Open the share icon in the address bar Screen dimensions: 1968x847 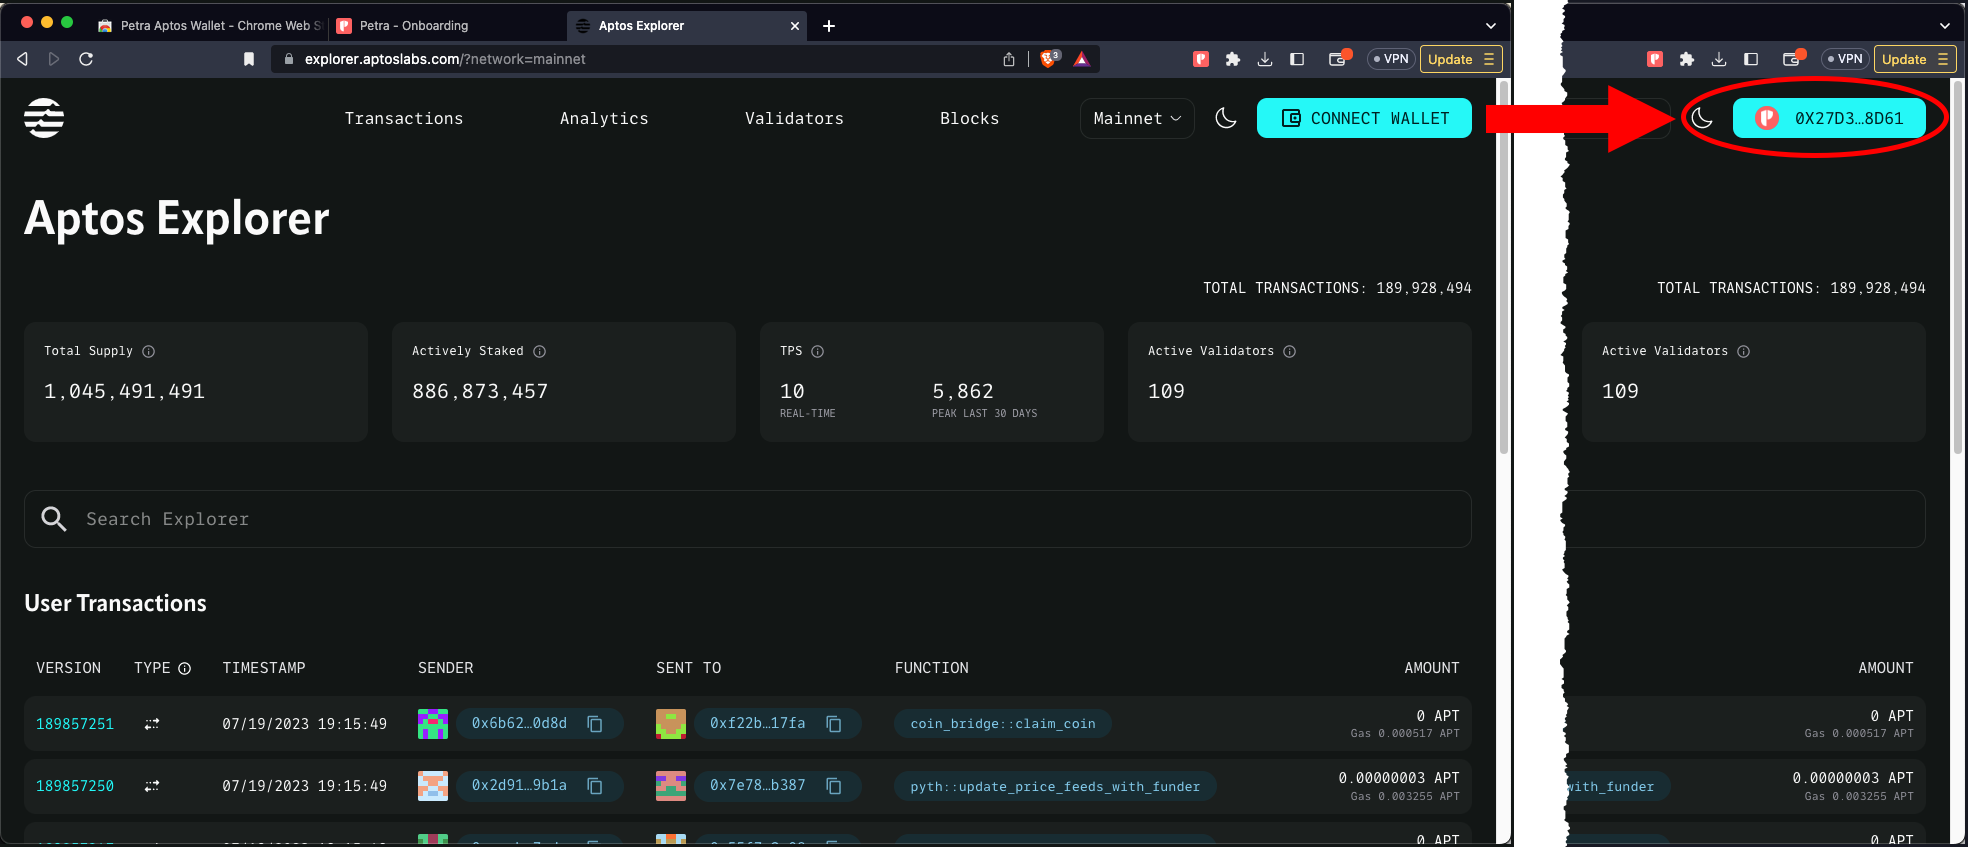coord(1009,59)
